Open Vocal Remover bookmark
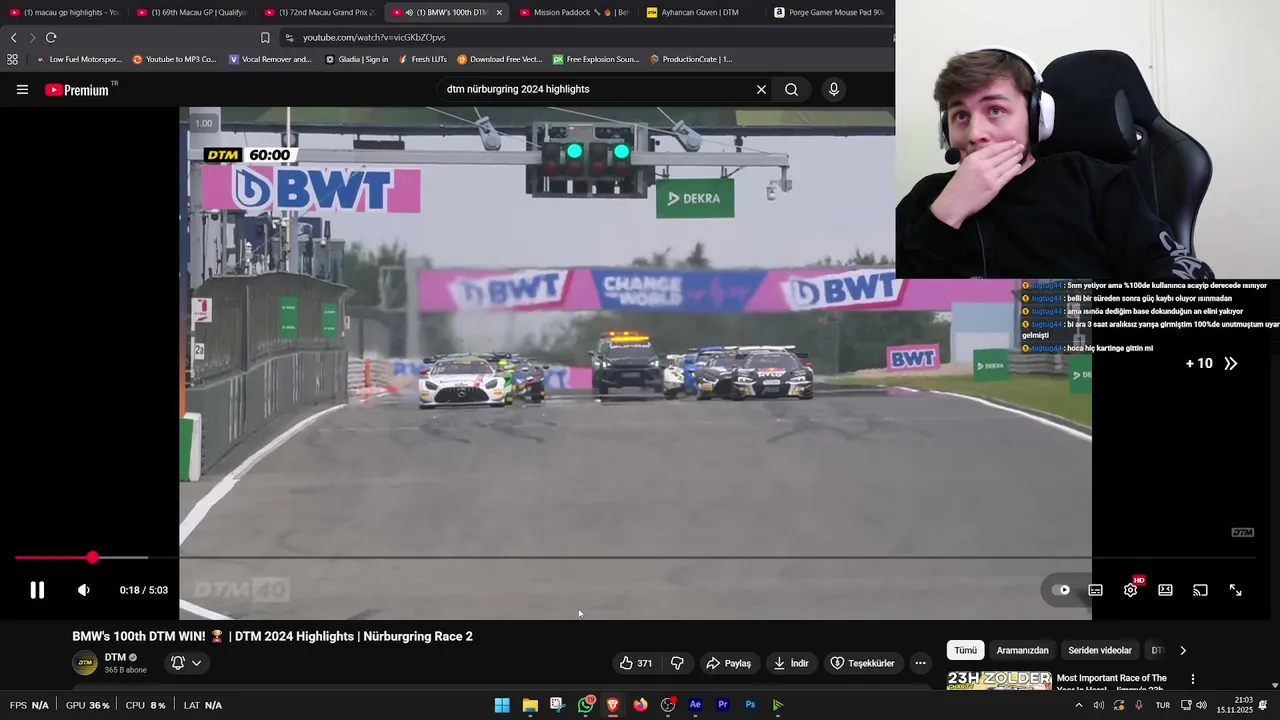 coord(270,59)
